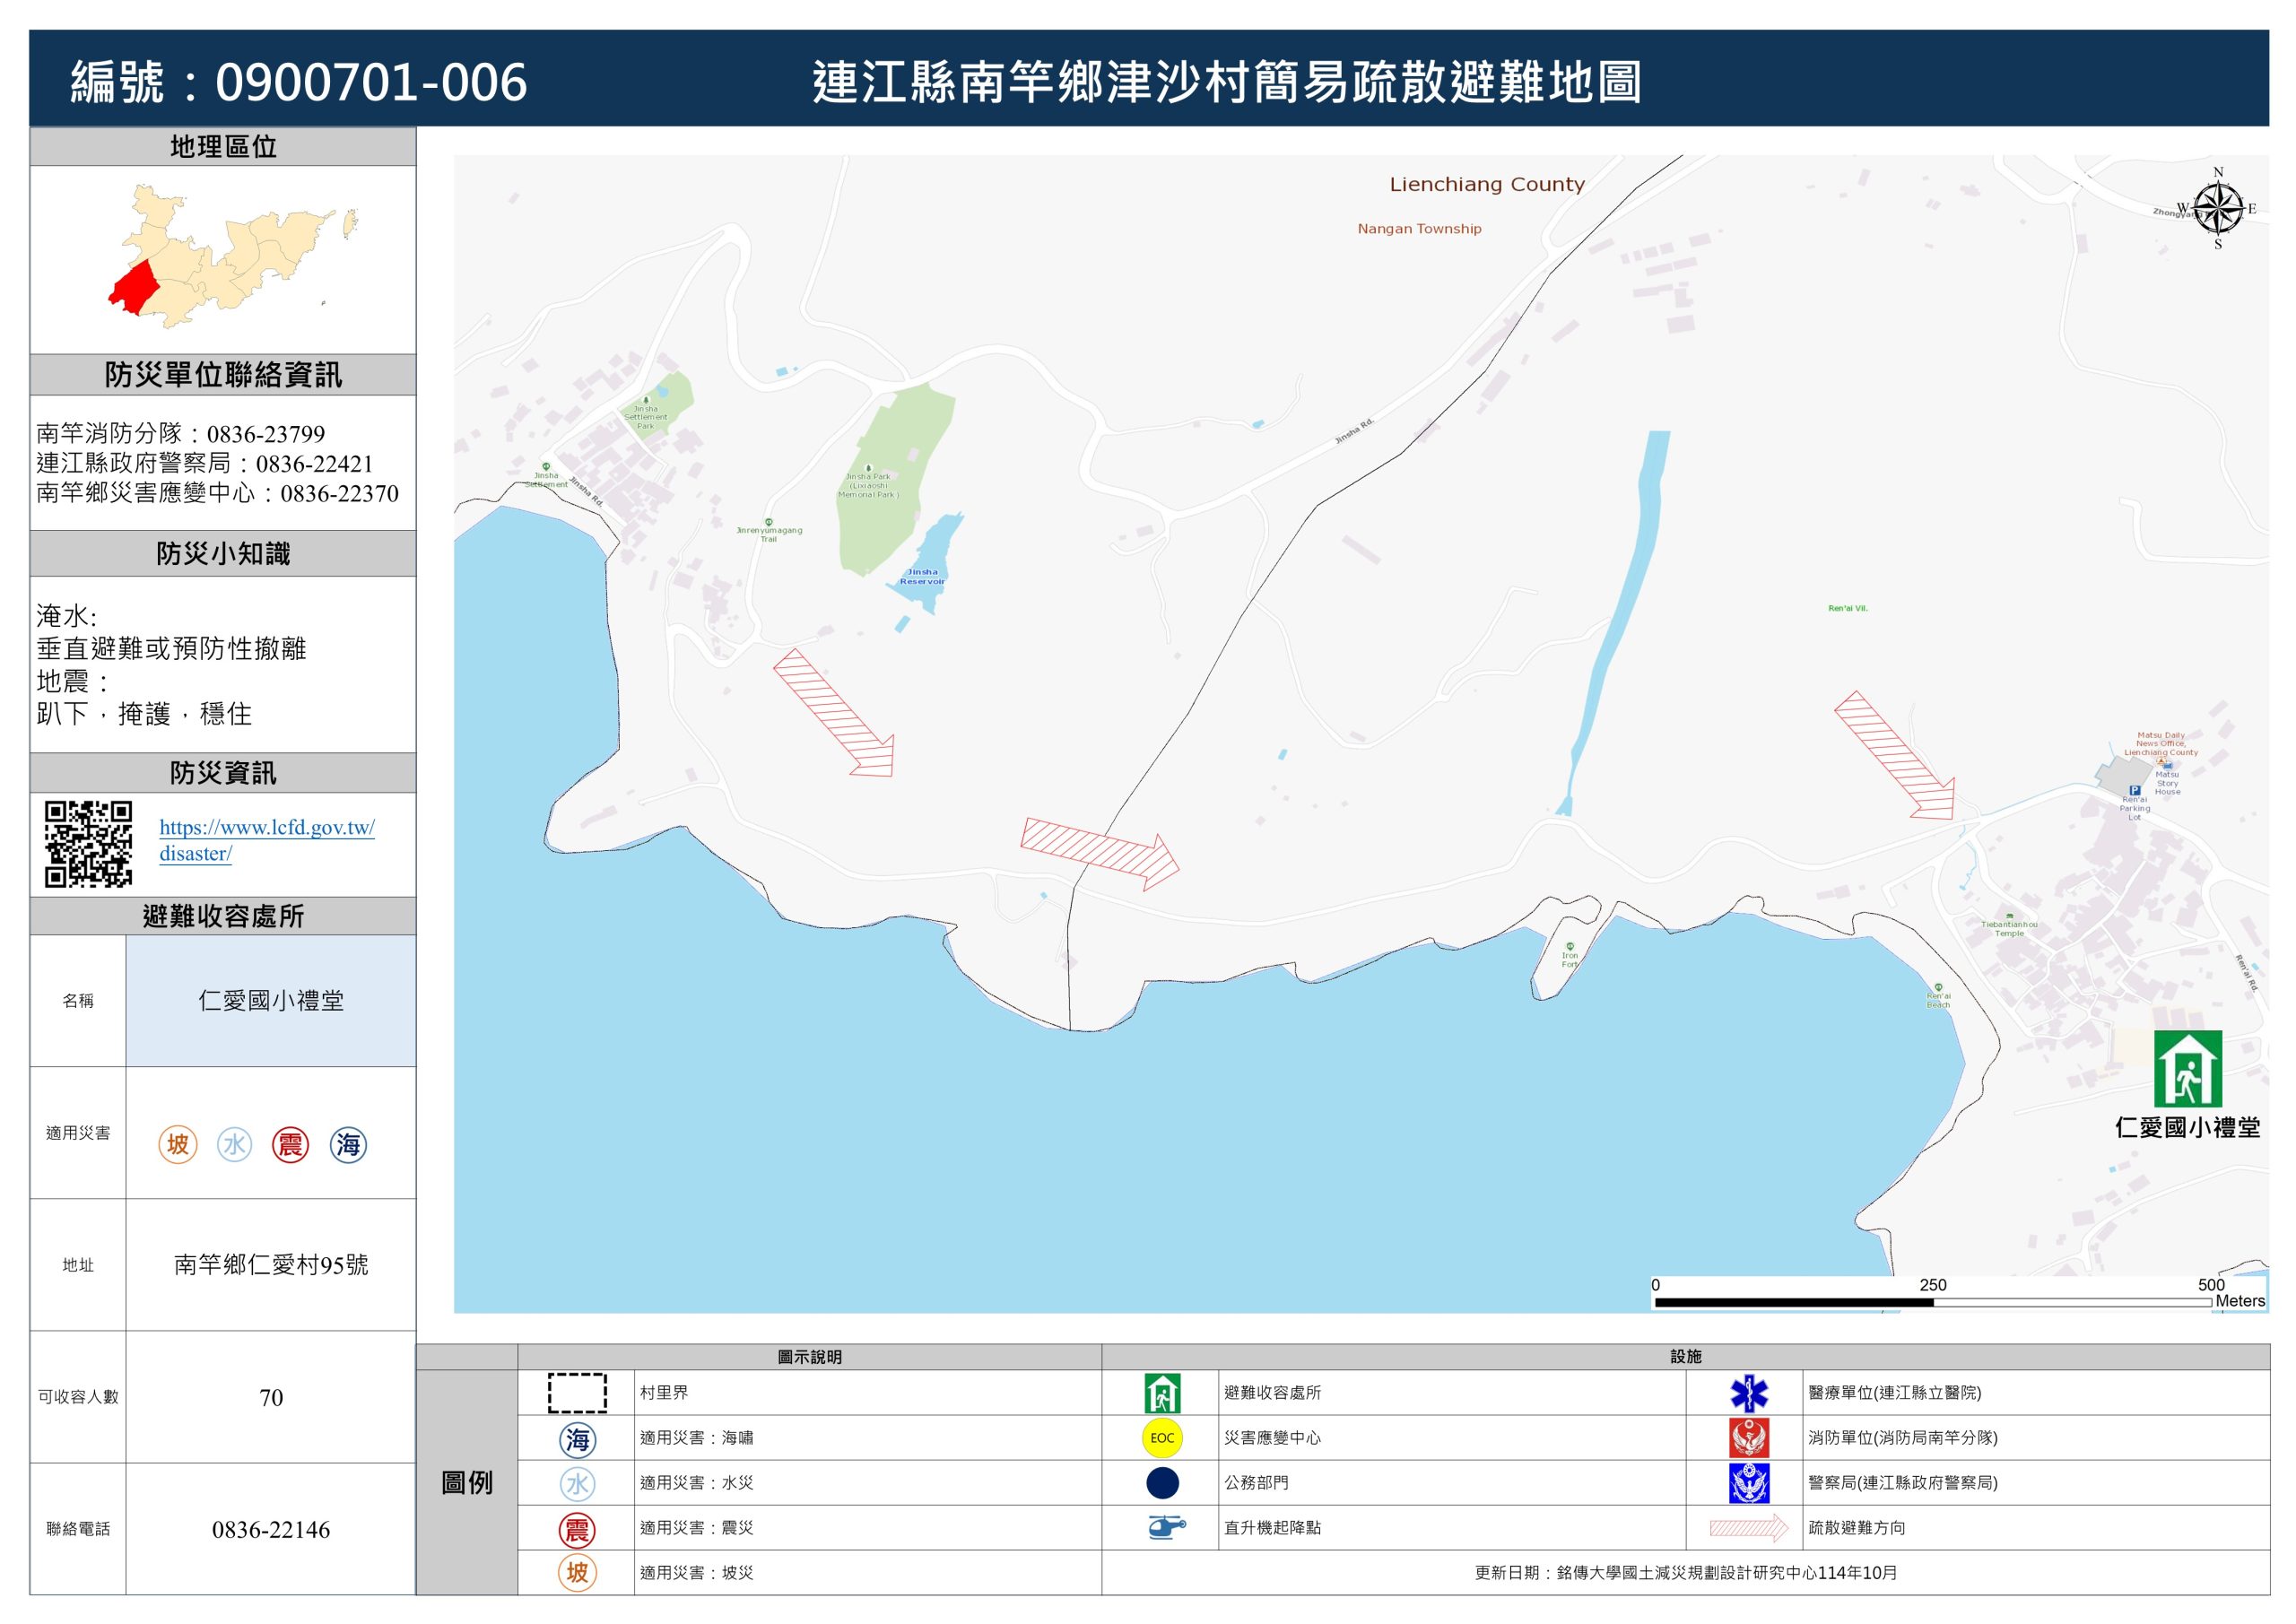Click the Jinsha Reservoir label on the map
The image size is (2296, 1624).
click(x=921, y=577)
